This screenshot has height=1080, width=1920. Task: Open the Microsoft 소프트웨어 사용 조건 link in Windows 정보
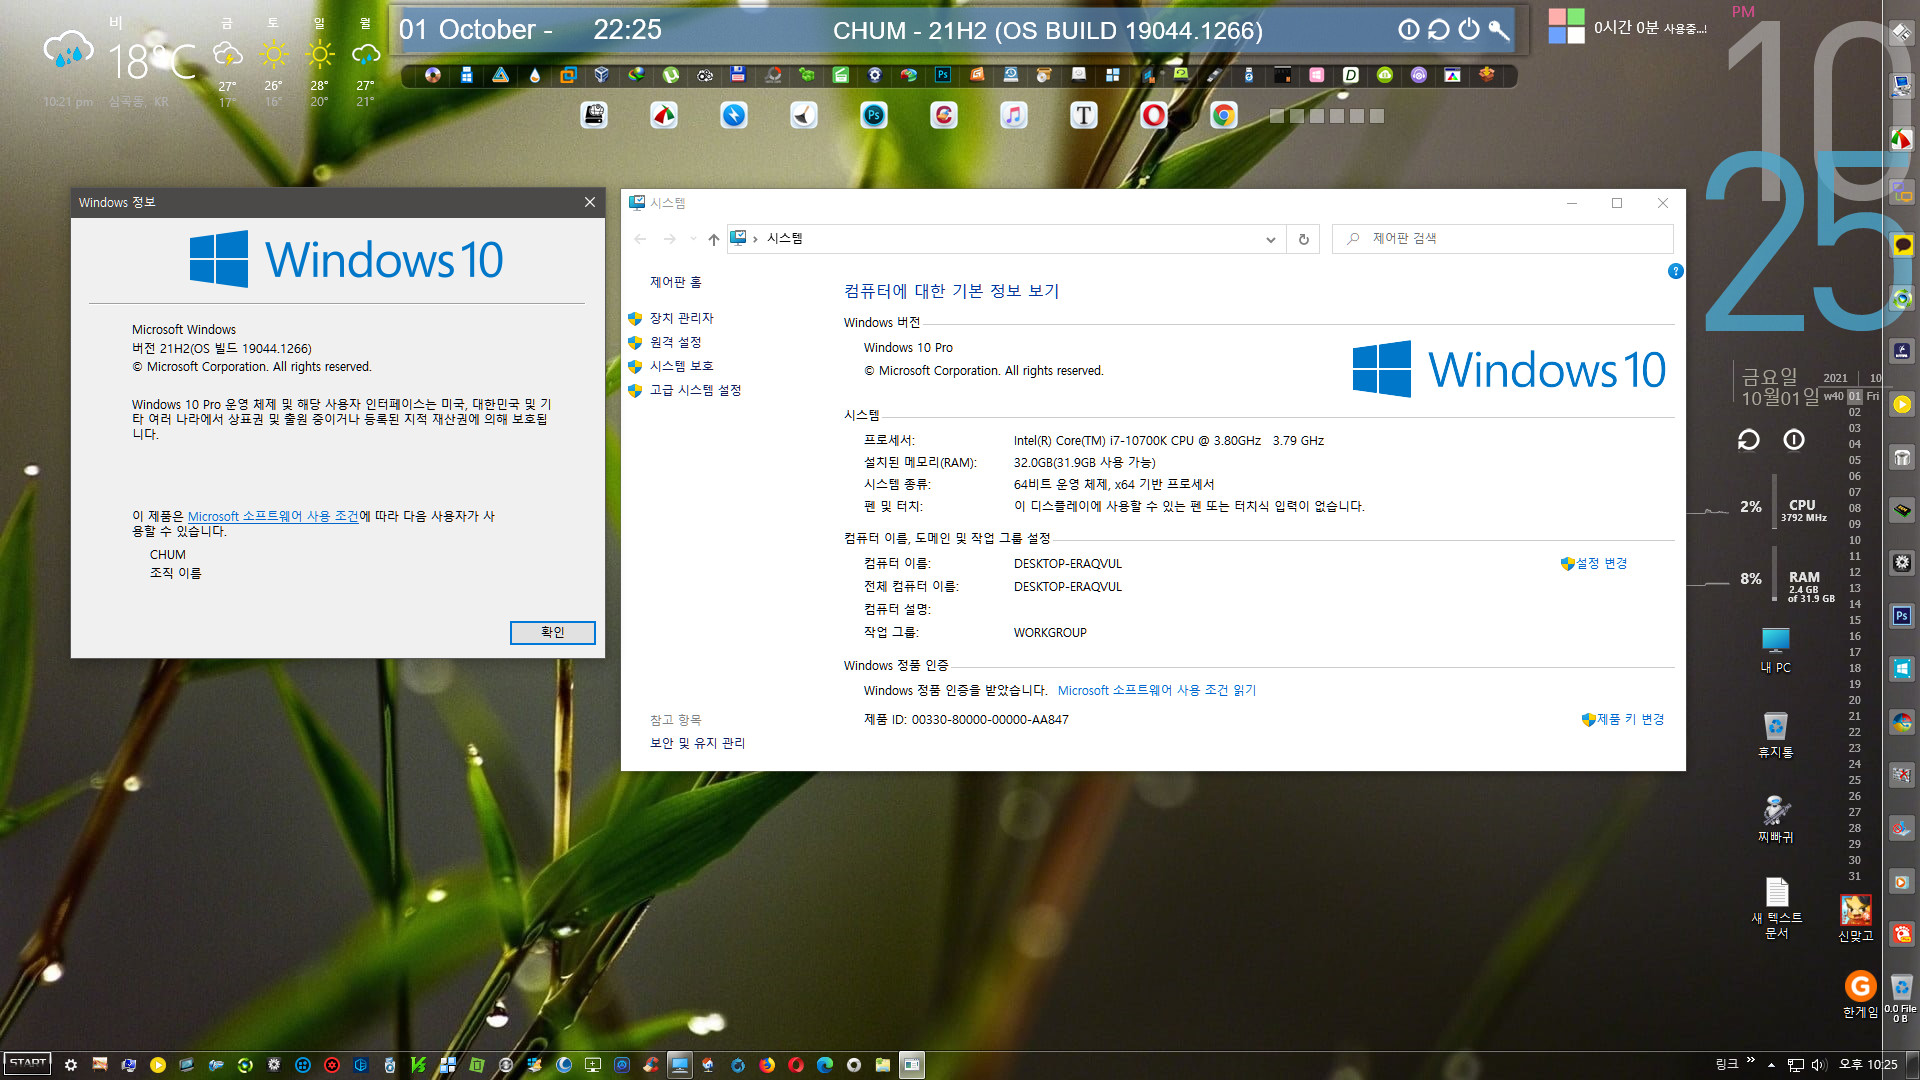(273, 516)
